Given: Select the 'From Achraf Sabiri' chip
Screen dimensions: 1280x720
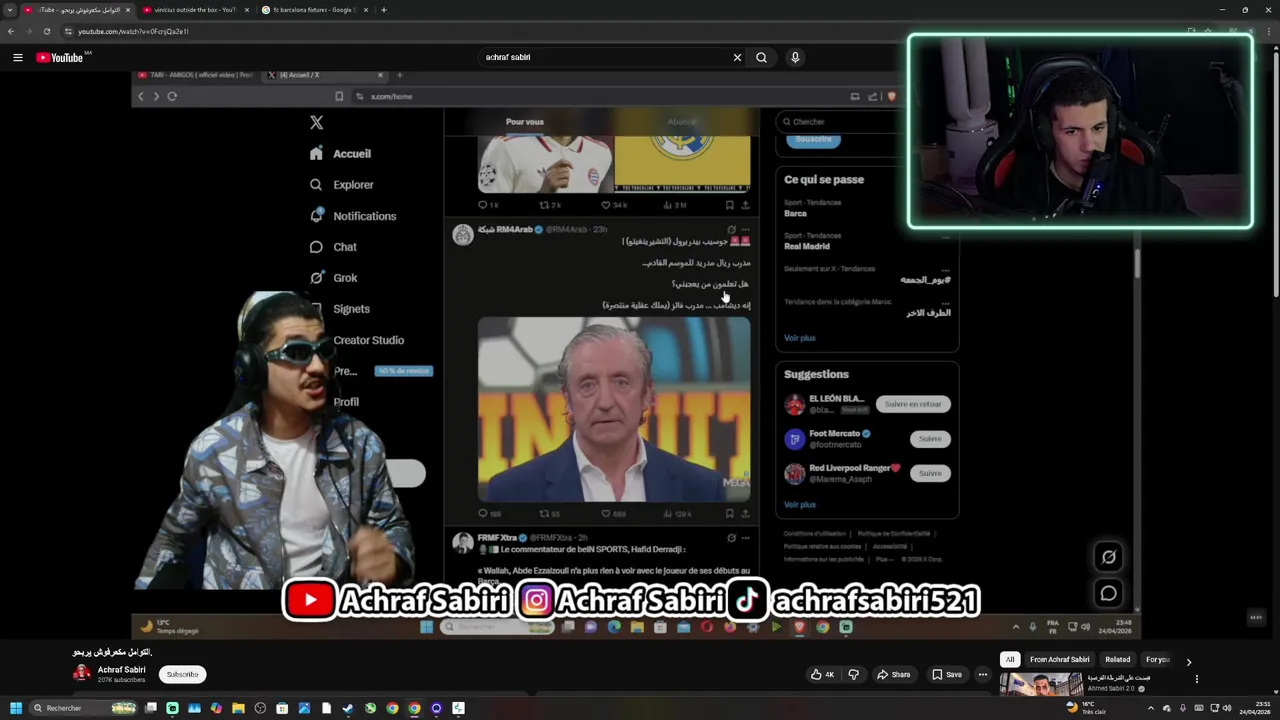Looking at the screenshot, I should [1059, 660].
